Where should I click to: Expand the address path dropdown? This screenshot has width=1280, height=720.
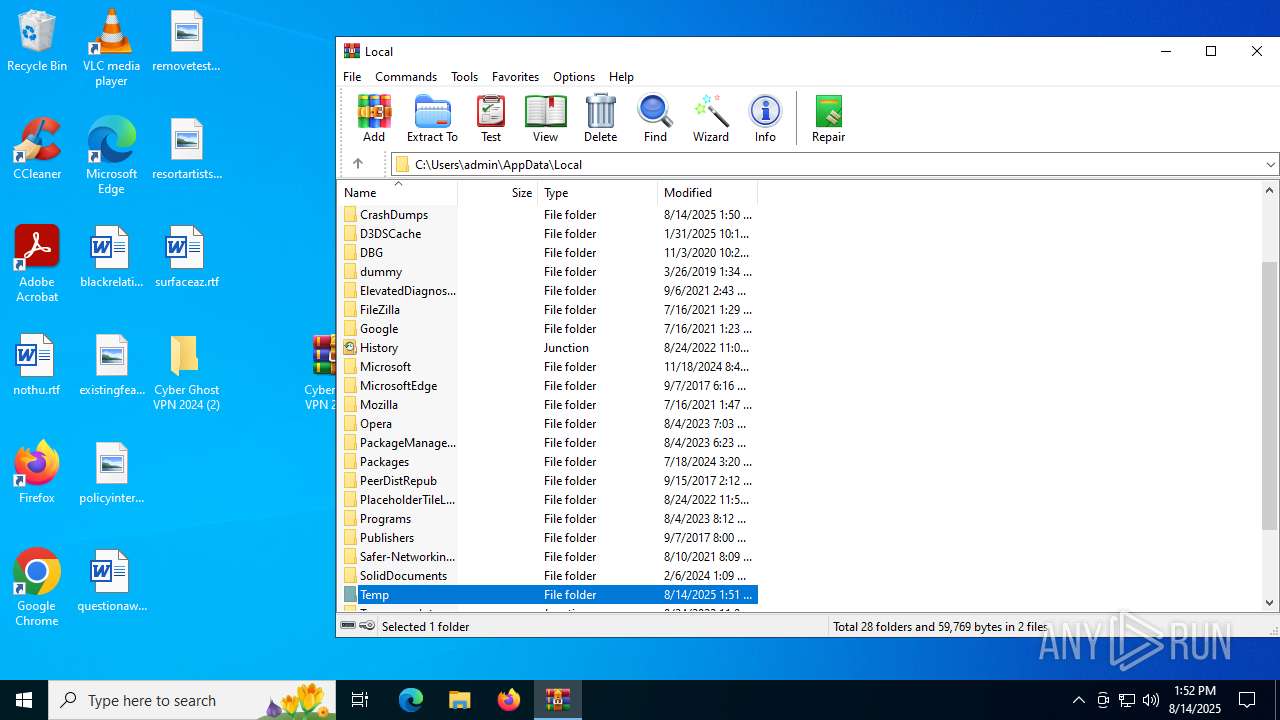(x=1270, y=165)
